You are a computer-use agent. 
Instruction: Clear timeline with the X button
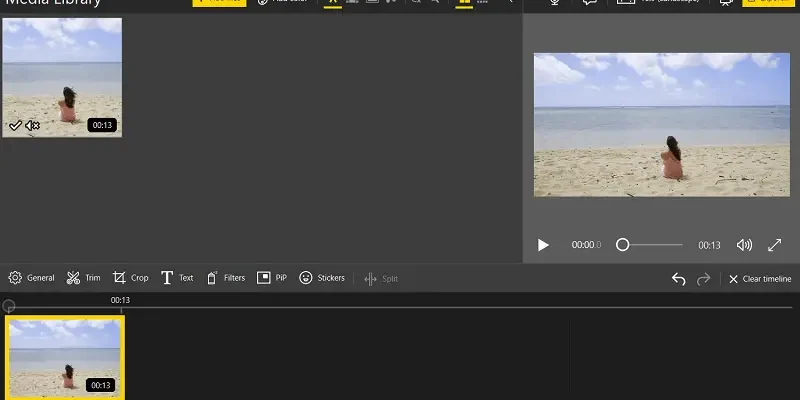[x=760, y=279]
